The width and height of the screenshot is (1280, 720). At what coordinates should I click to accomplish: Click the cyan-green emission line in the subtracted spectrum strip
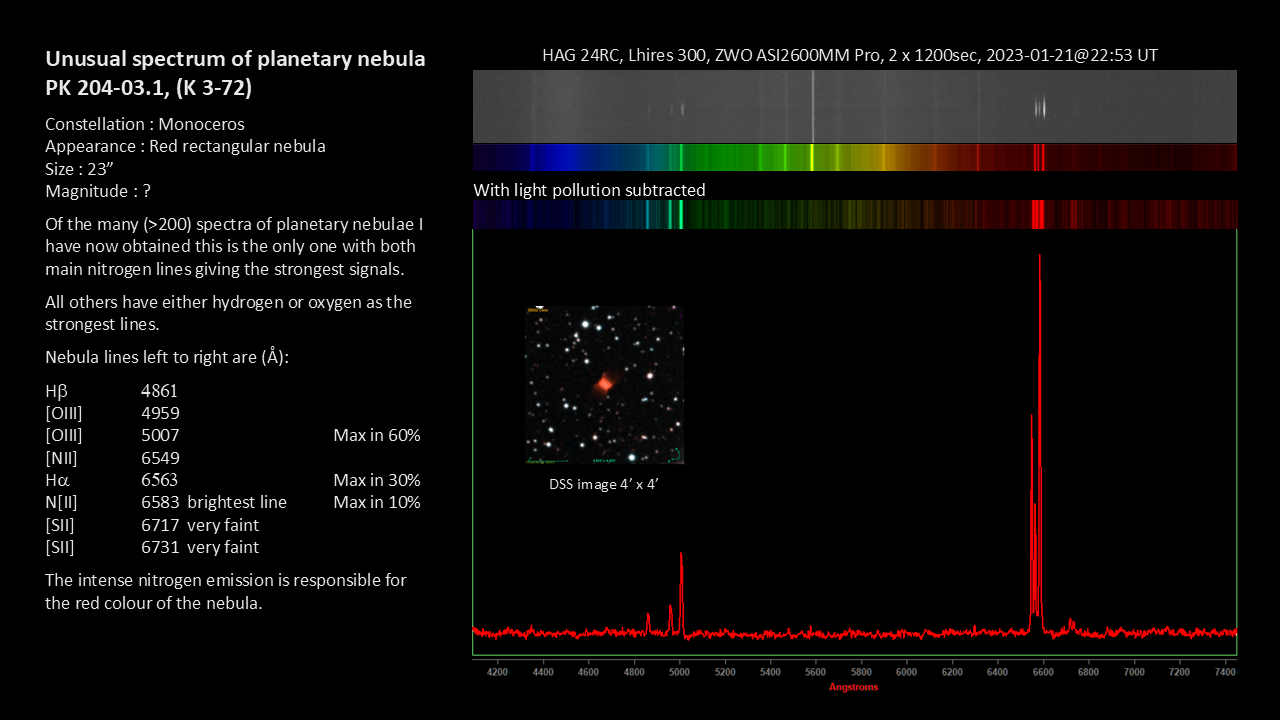[681, 214]
